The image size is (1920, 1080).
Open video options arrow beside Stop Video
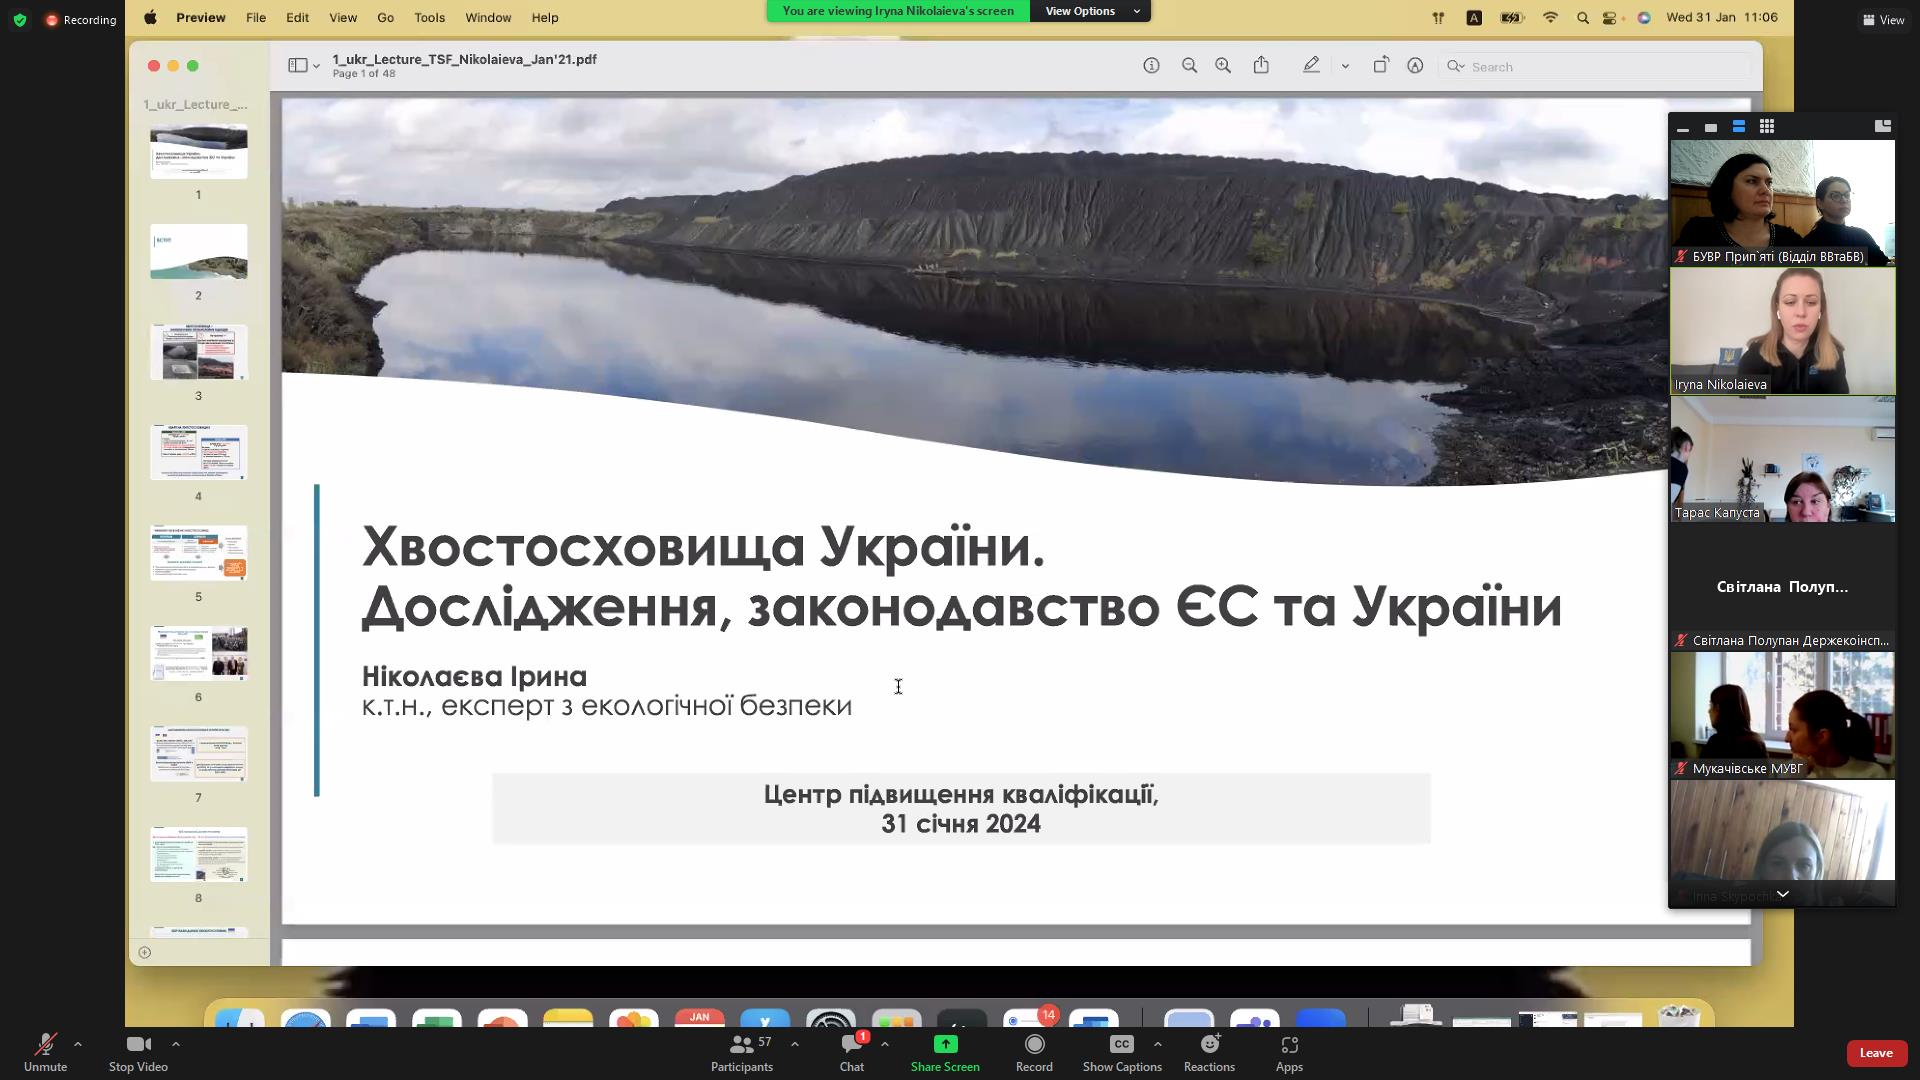coord(176,1044)
